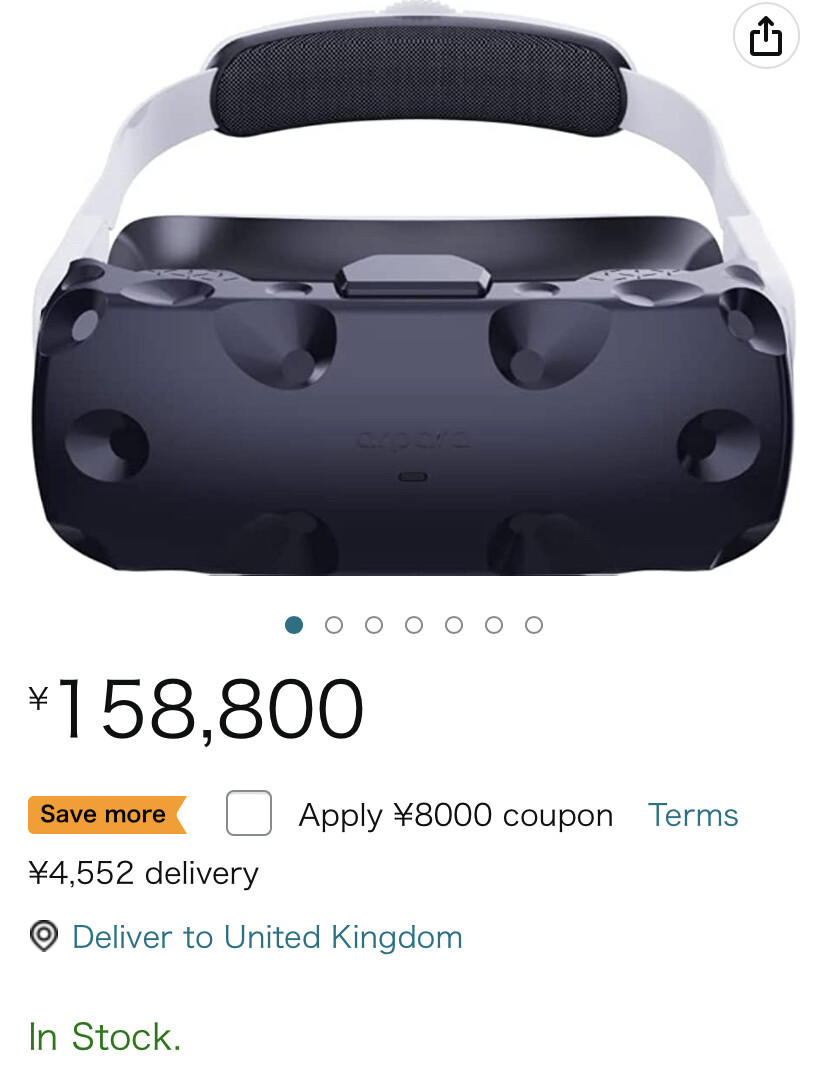The width and height of the screenshot is (828, 1066).
Task: View the sixth carousel image dot
Action: pyautogui.click(x=494, y=625)
